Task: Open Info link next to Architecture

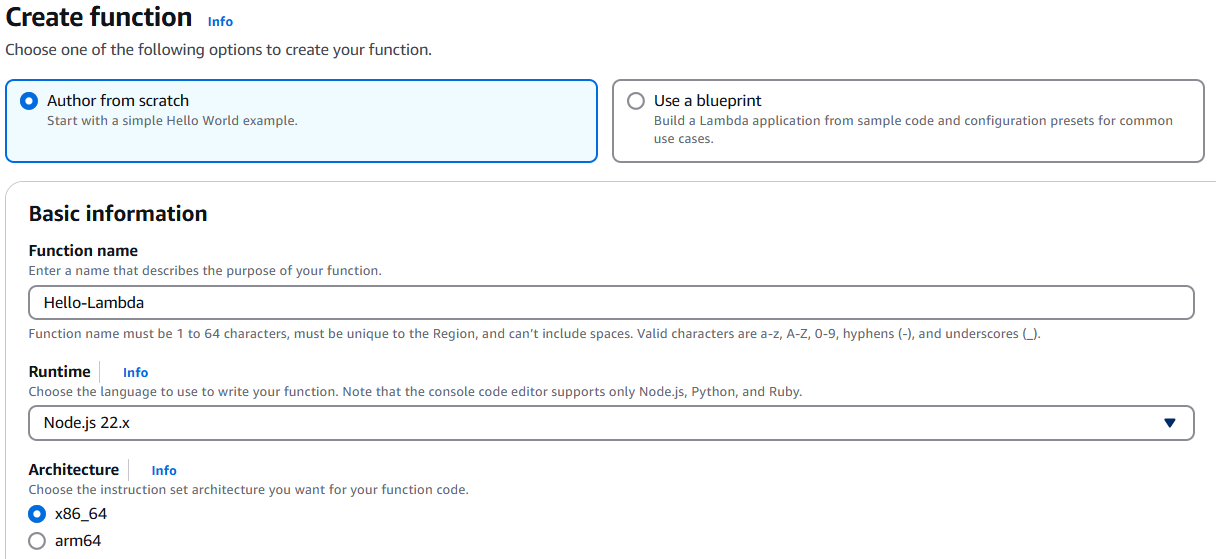Action: (164, 470)
